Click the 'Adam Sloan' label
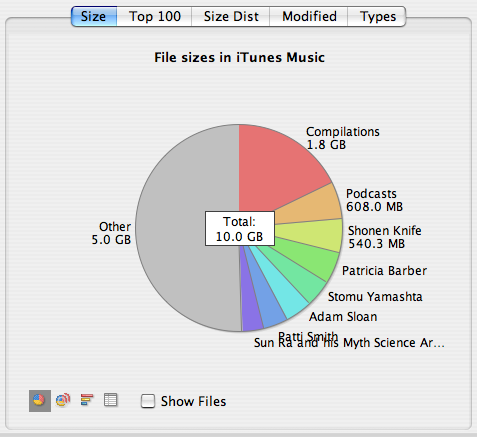Image resolution: width=477 pixels, height=437 pixels. 343,317
